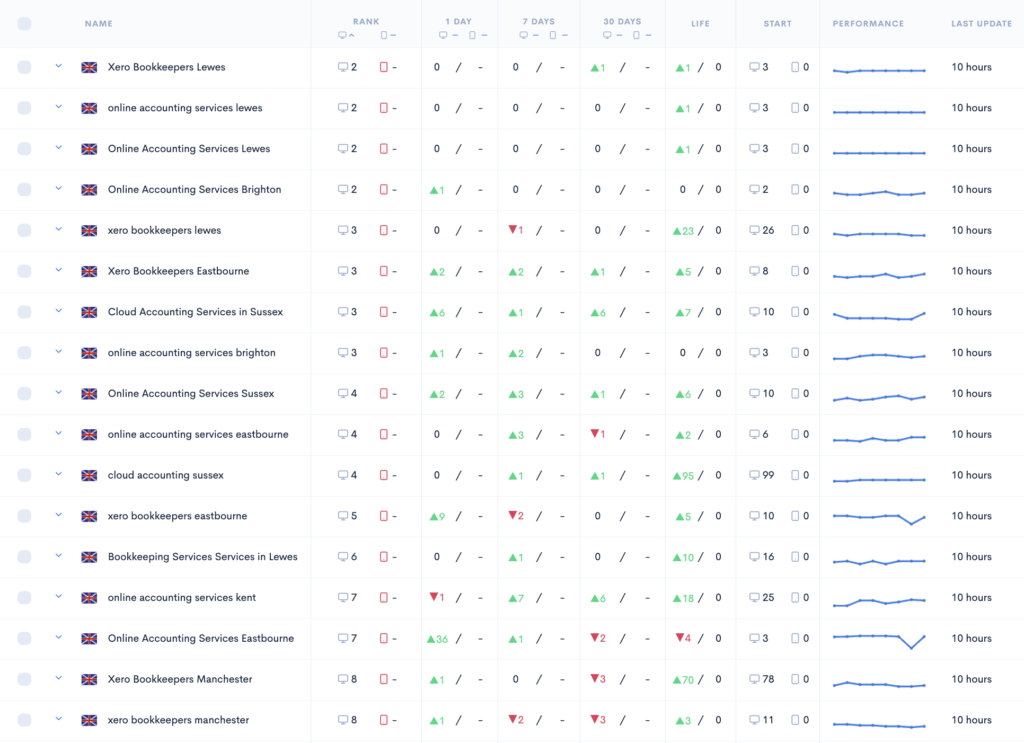This screenshot has height=743, width=1024.
Task: Click the UK flag beside Online Accounting Services Brighton
Action: (x=89, y=190)
